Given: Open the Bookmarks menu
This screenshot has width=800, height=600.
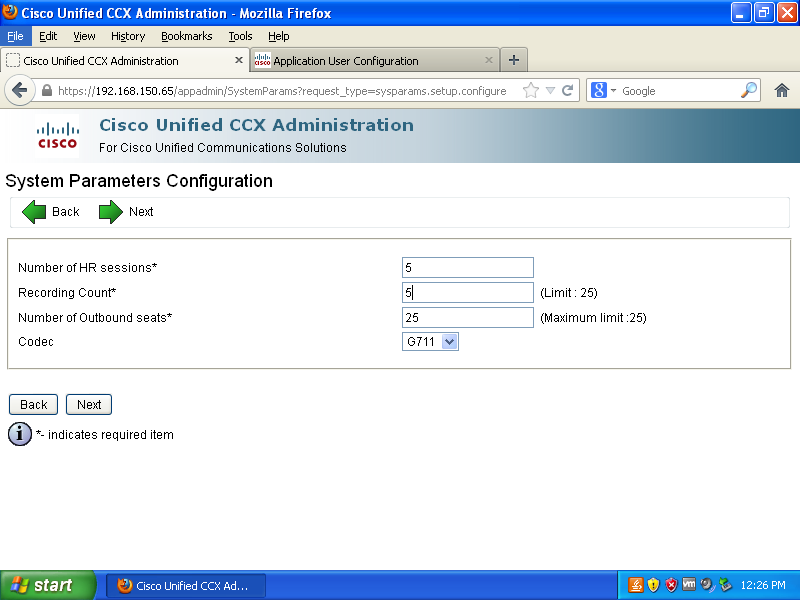Looking at the screenshot, I should [187, 36].
